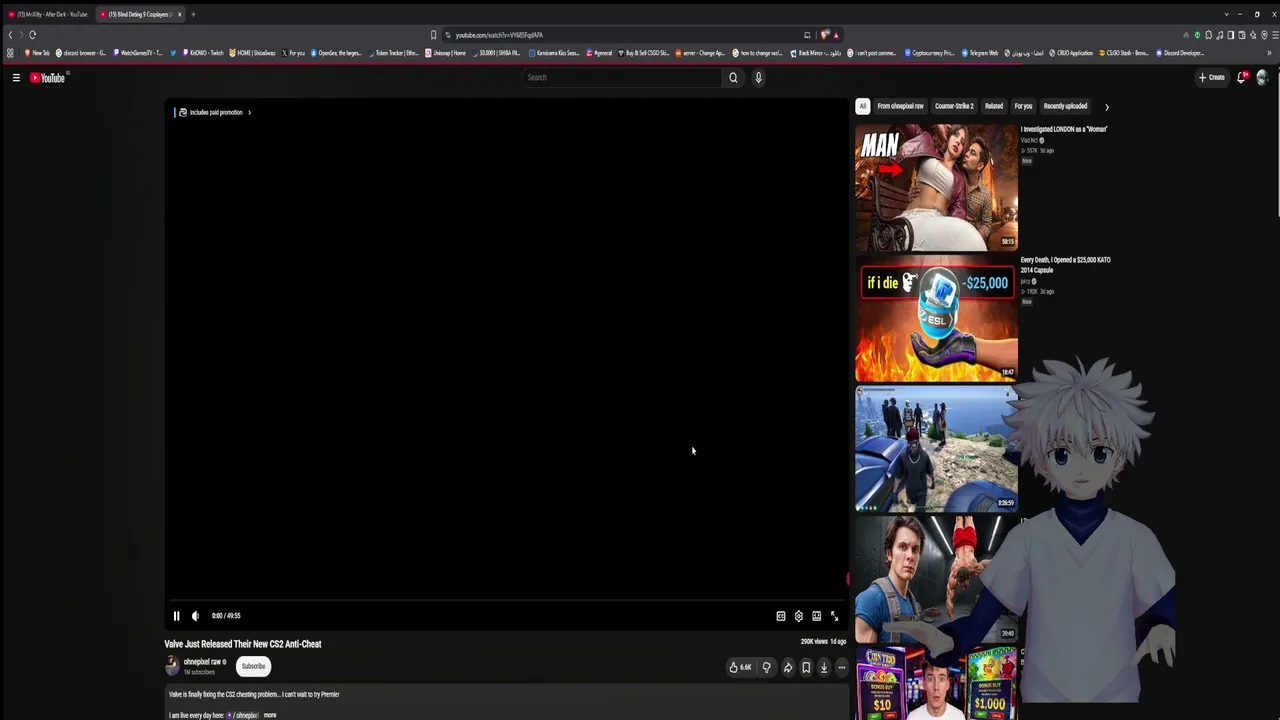Open the YouTube guide hamburger menu

(x=16, y=77)
